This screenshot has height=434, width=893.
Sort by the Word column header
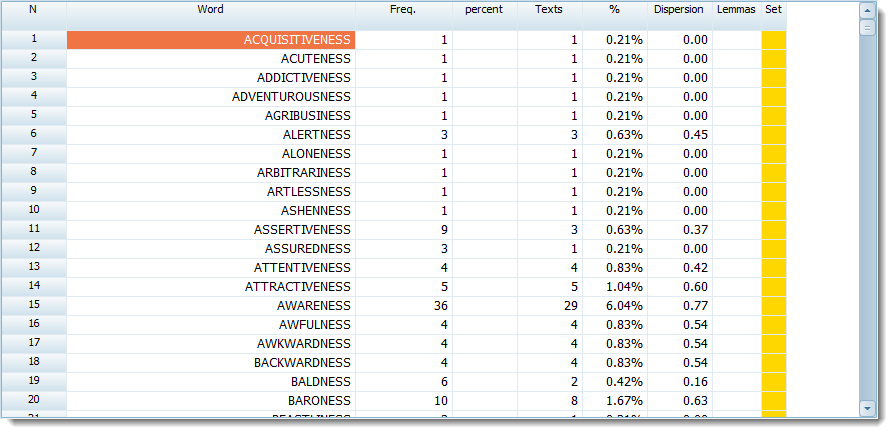[210, 10]
